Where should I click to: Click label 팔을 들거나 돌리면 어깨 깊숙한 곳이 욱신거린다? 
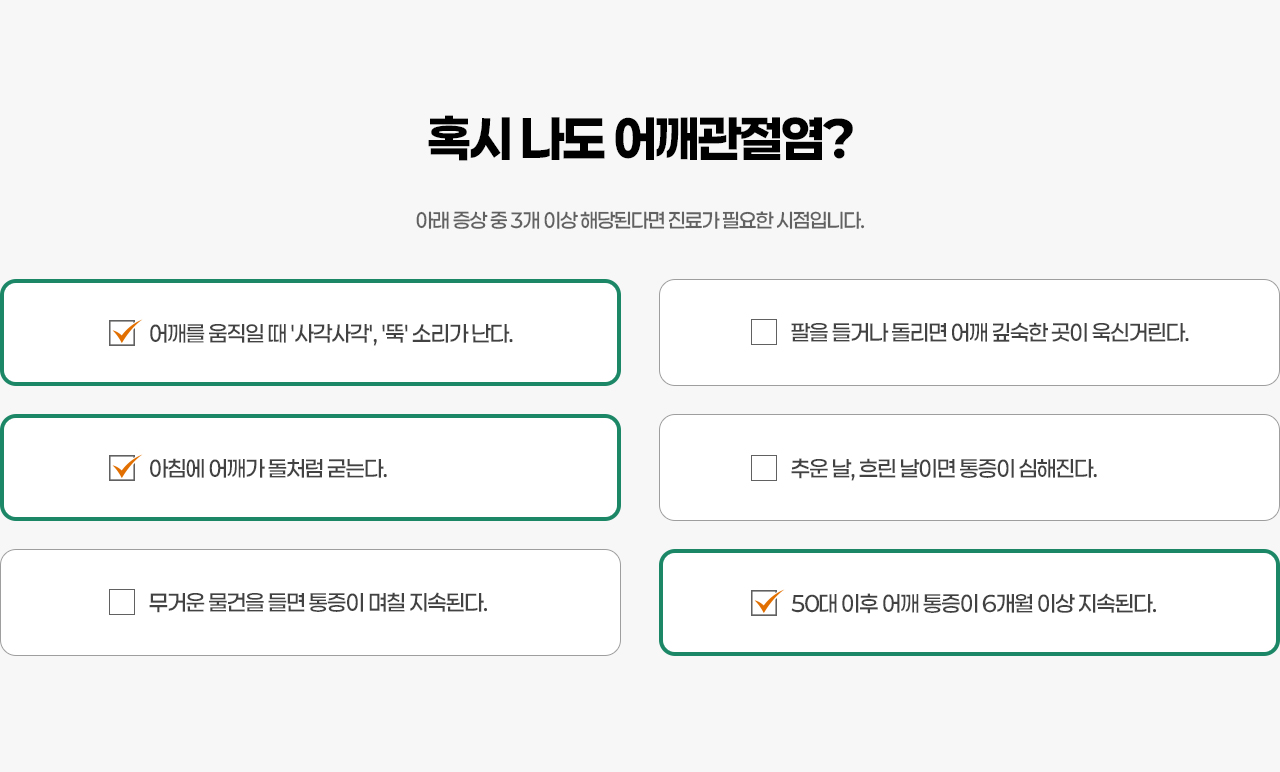click(990, 333)
